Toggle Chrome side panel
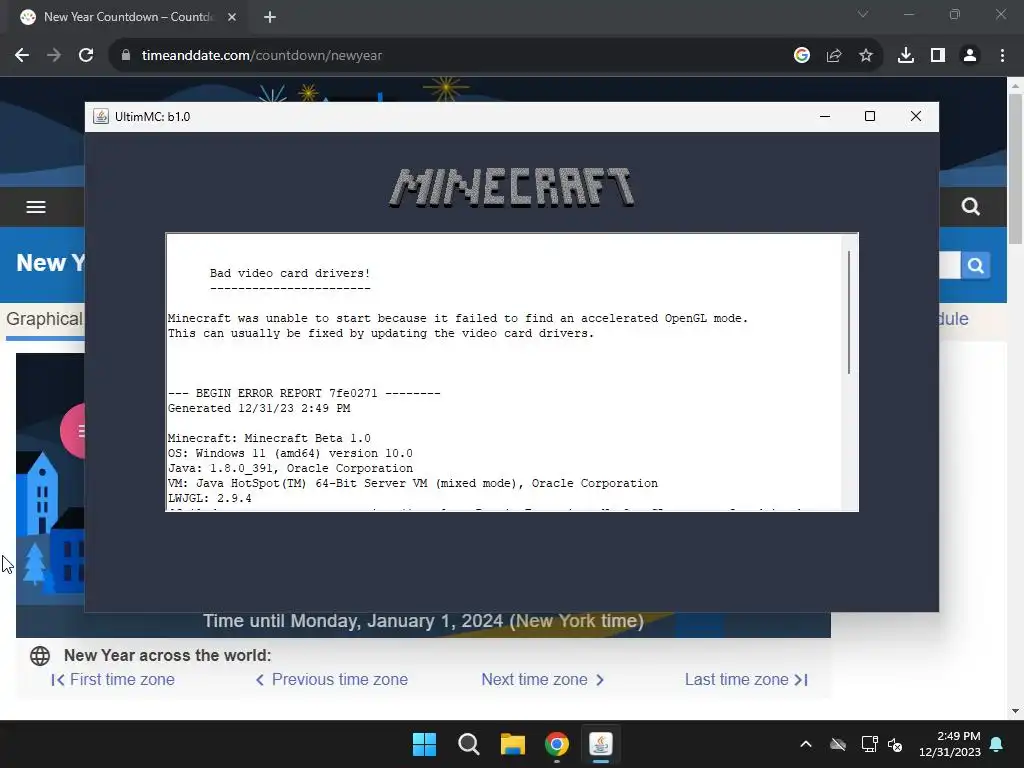The height and width of the screenshot is (768, 1024). [938, 56]
